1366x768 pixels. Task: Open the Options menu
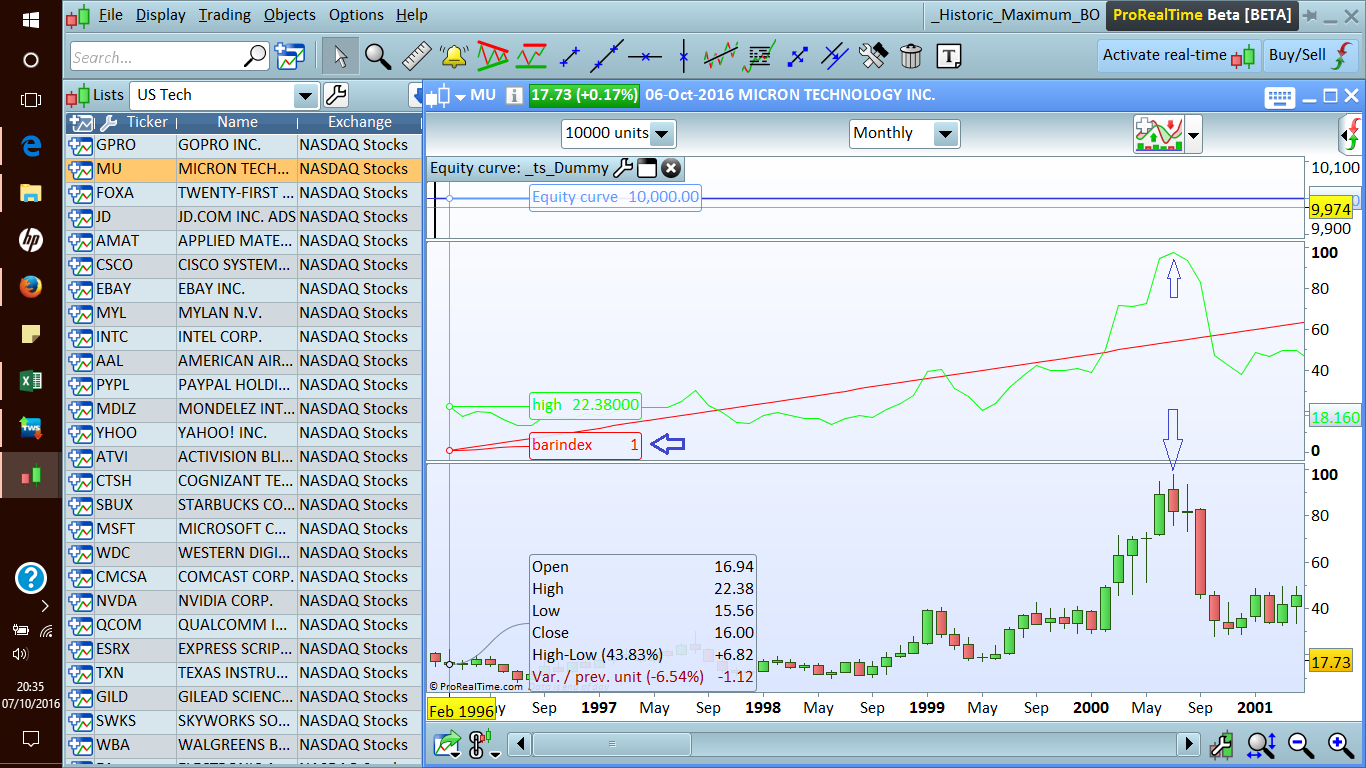click(356, 15)
